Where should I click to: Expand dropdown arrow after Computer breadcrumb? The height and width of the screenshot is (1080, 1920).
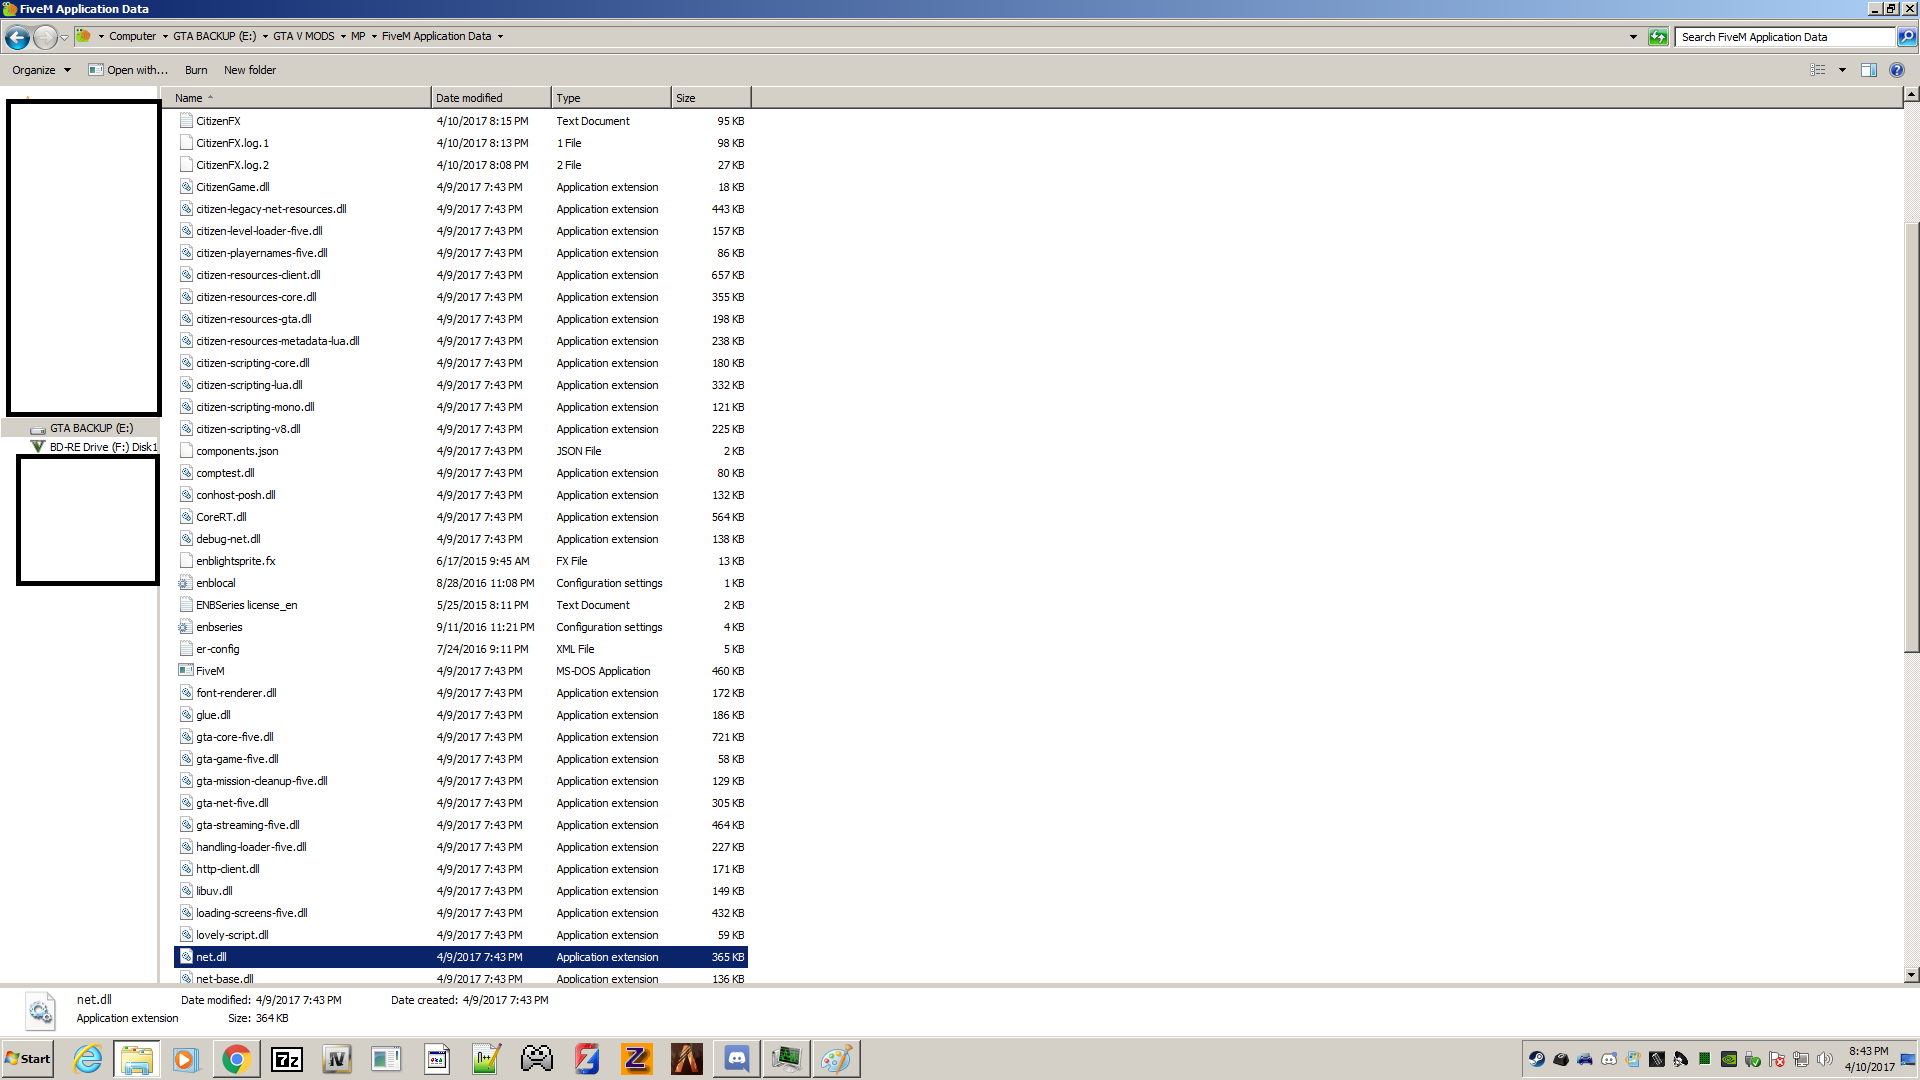click(165, 37)
